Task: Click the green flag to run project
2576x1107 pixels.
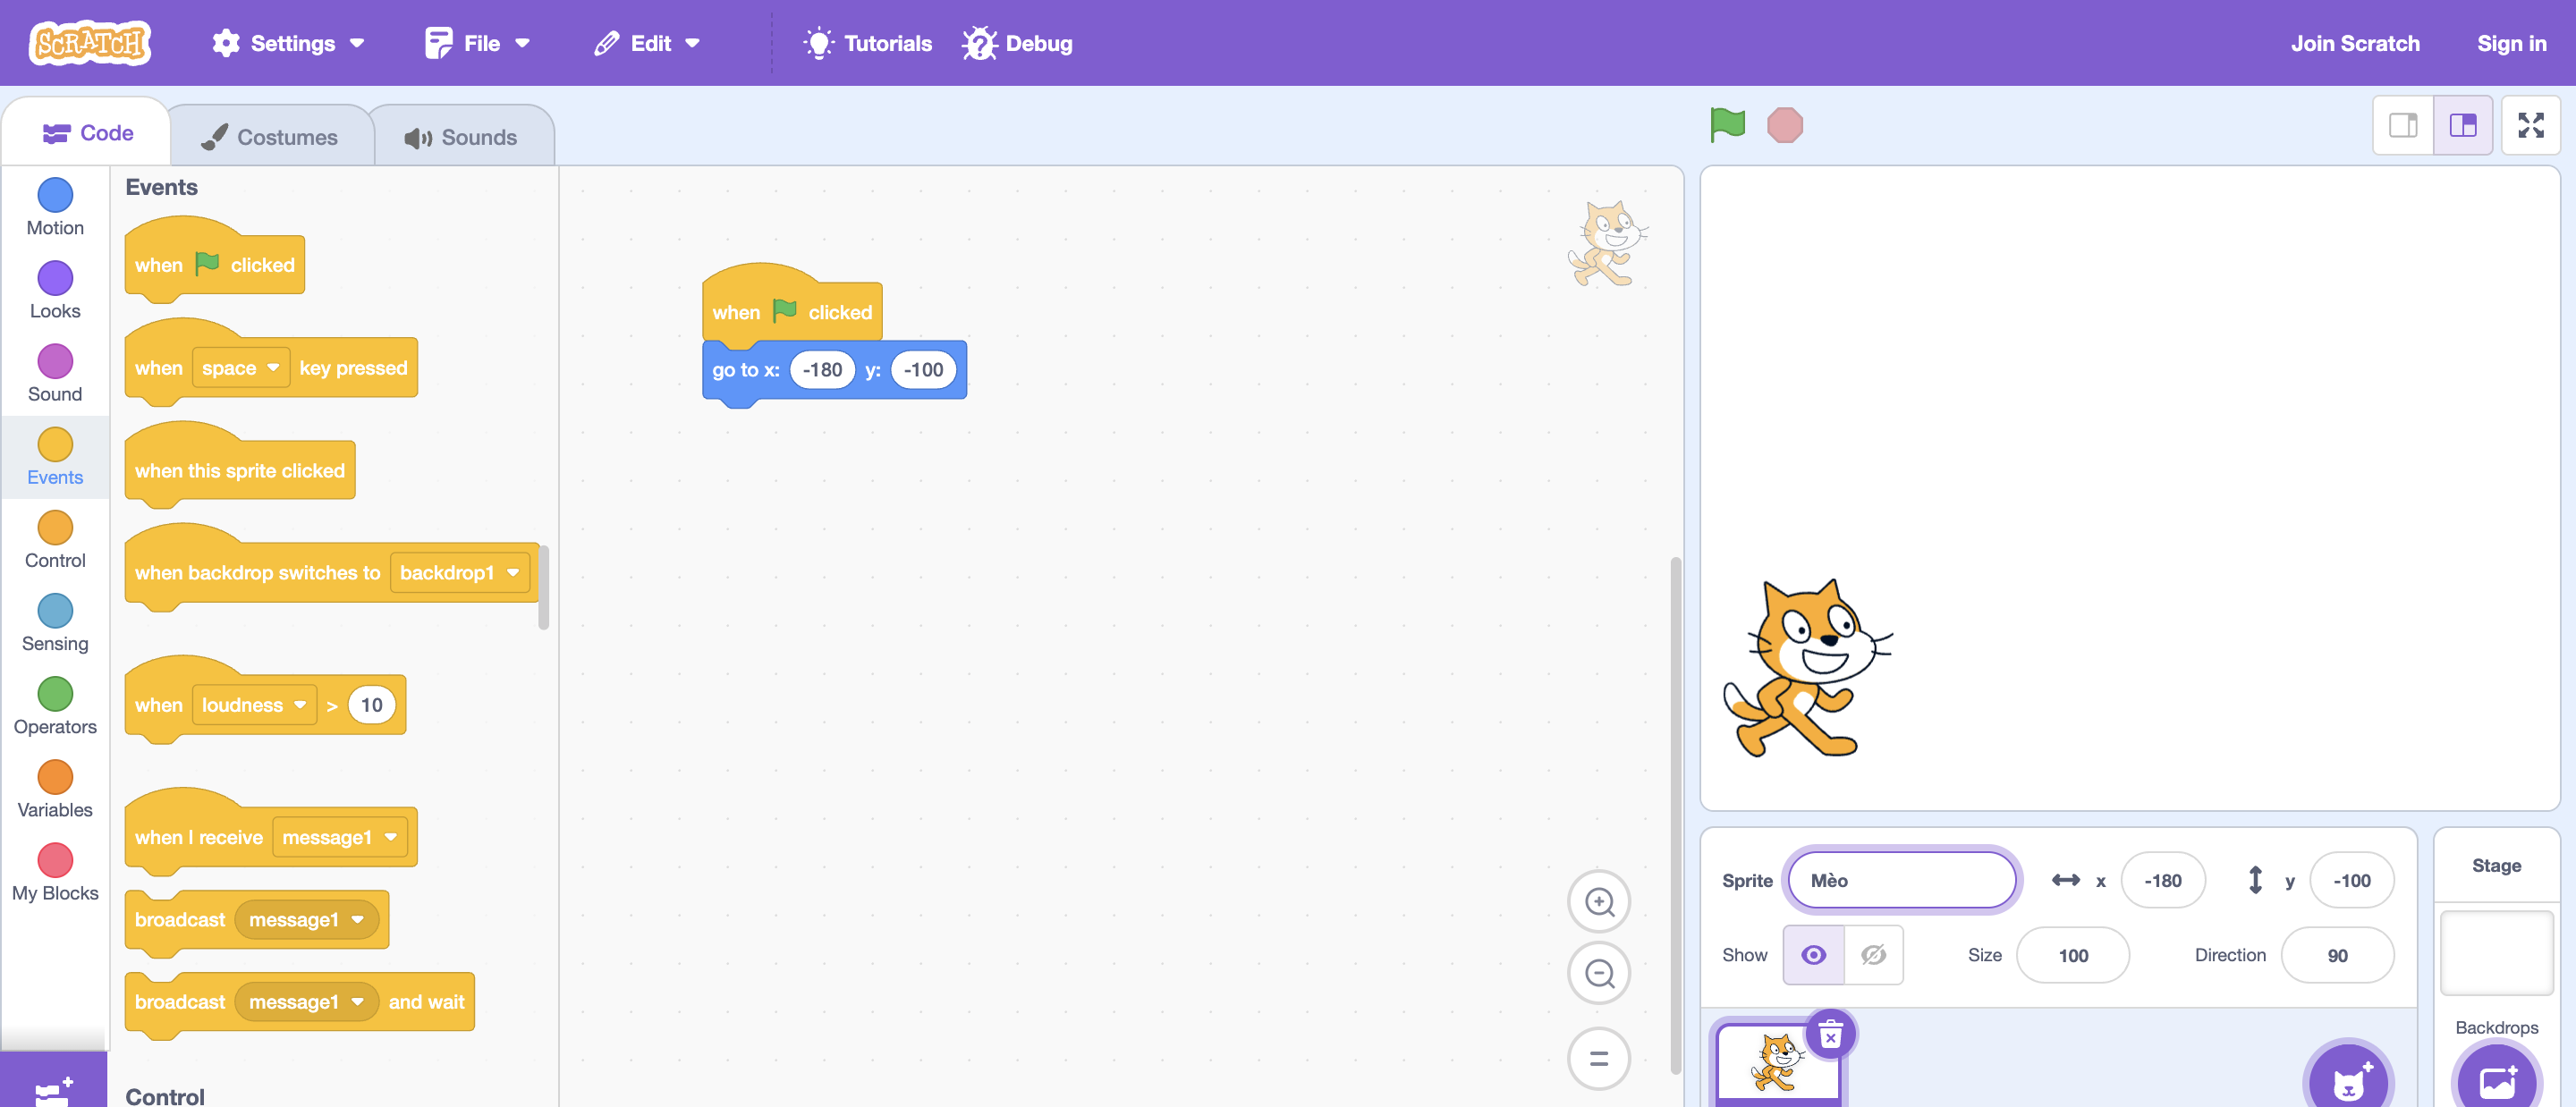Action: (x=1727, y=125)
